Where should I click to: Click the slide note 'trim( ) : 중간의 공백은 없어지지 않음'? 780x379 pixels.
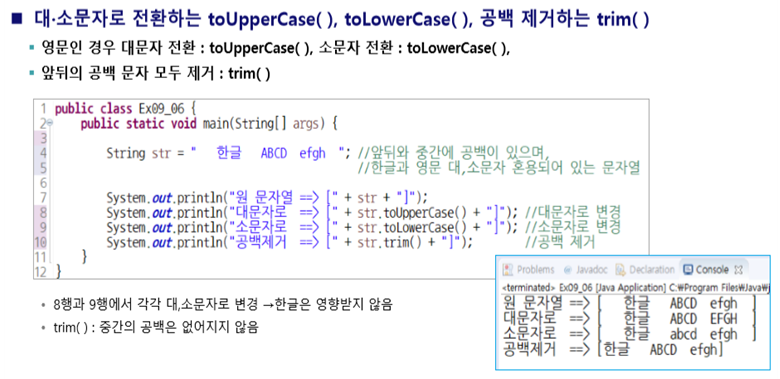point(156,328)
